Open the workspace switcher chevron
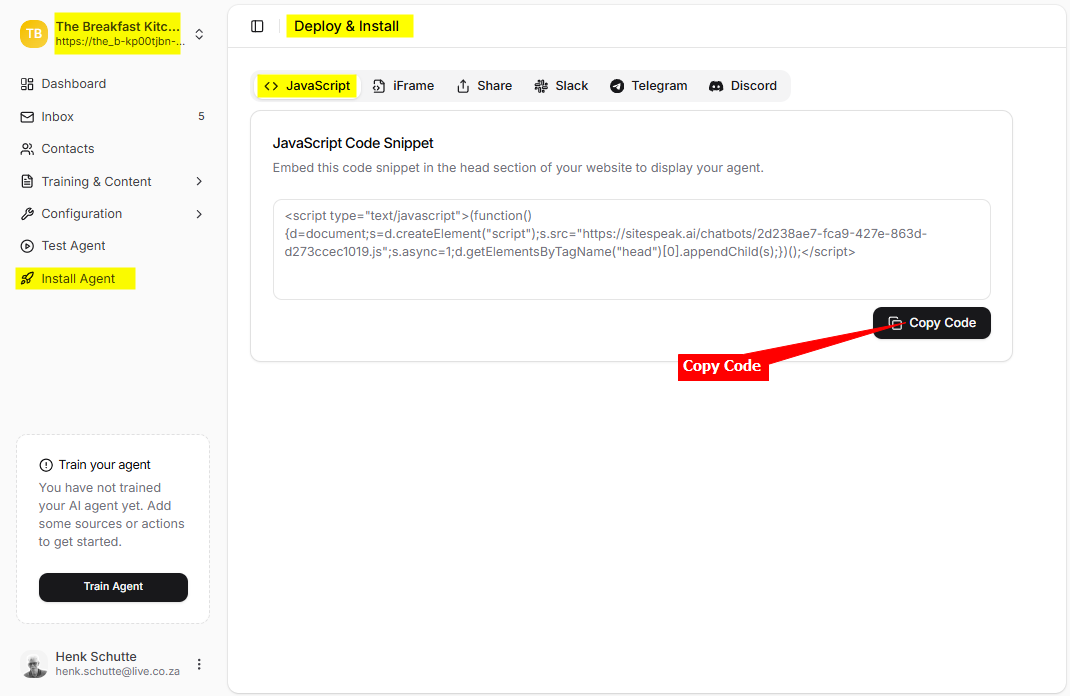 click(x=199, y=34)
